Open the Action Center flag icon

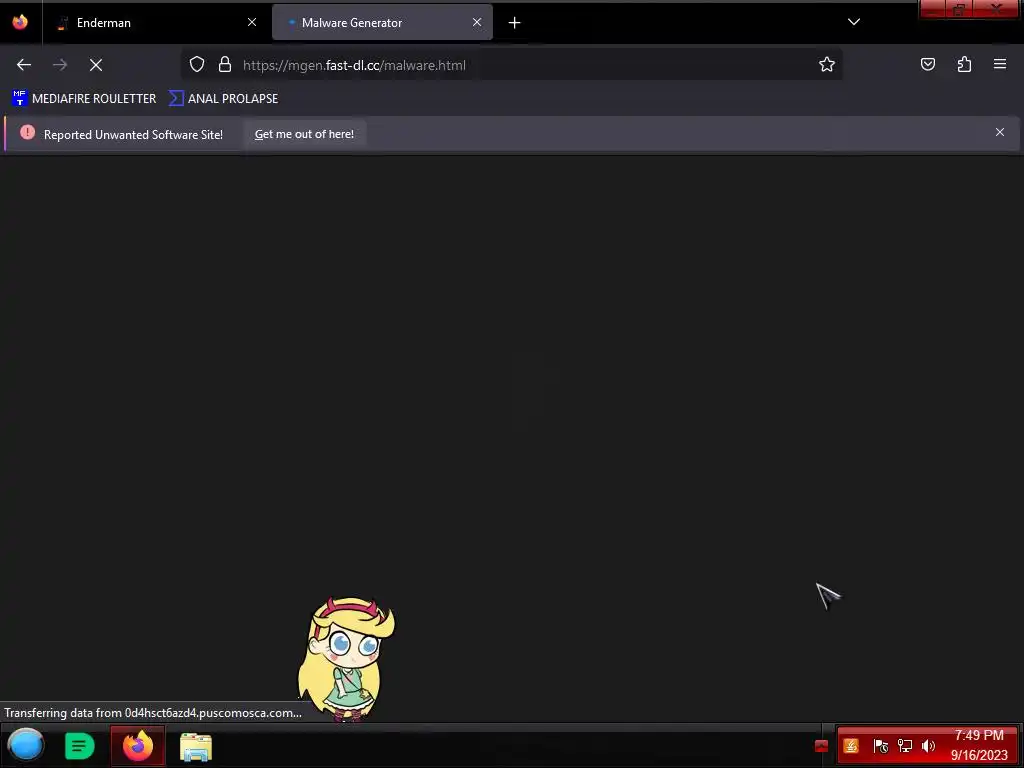pyautogui.click(x=880, y=746)
